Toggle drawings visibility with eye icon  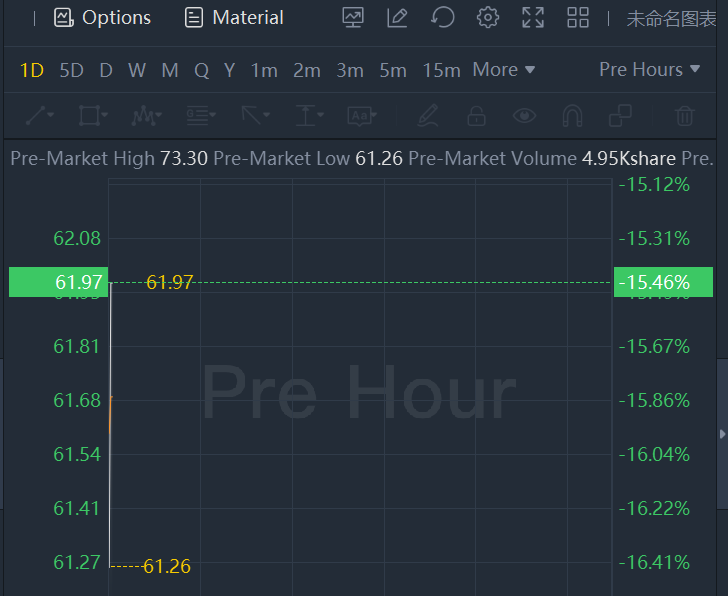click(524, 116)
